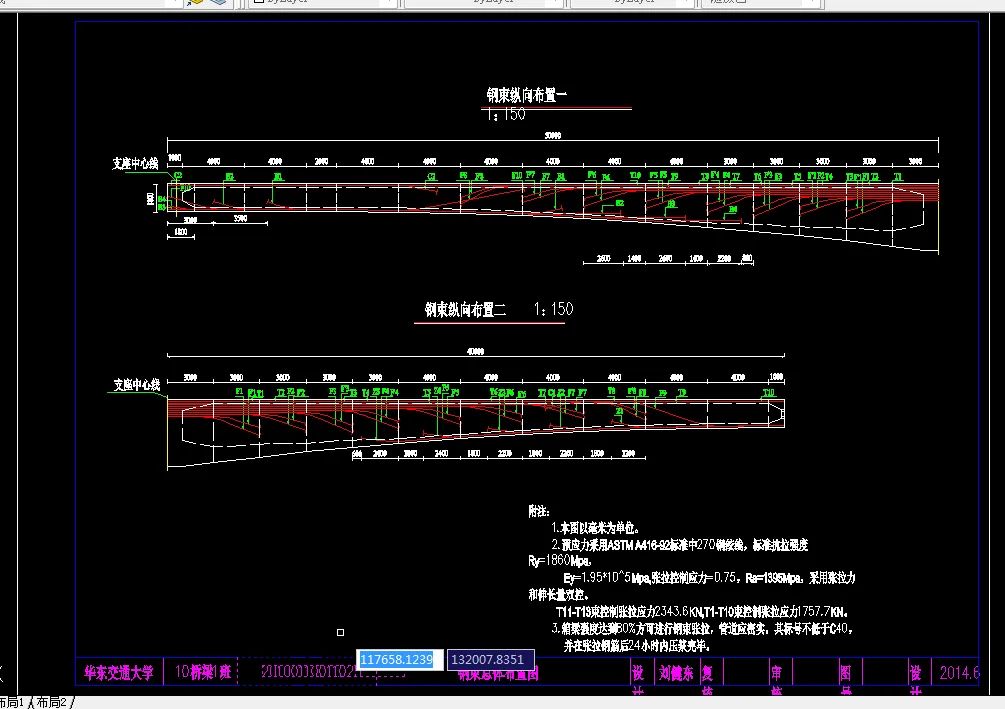Select the 1:150 scale beside 钢束纵向布置二

click(x=553, y=309)
